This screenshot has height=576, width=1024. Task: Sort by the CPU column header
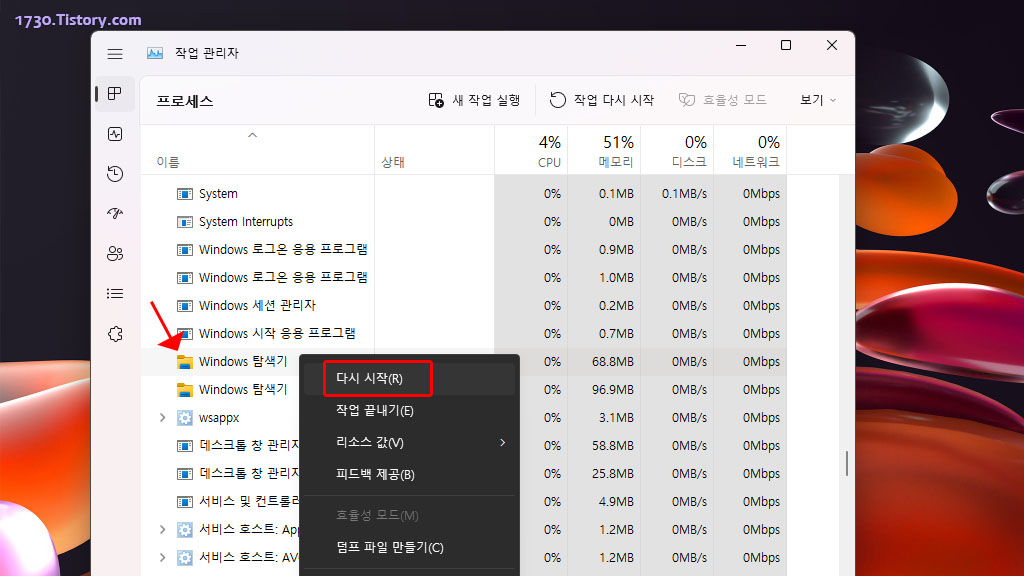coord(531,151)
